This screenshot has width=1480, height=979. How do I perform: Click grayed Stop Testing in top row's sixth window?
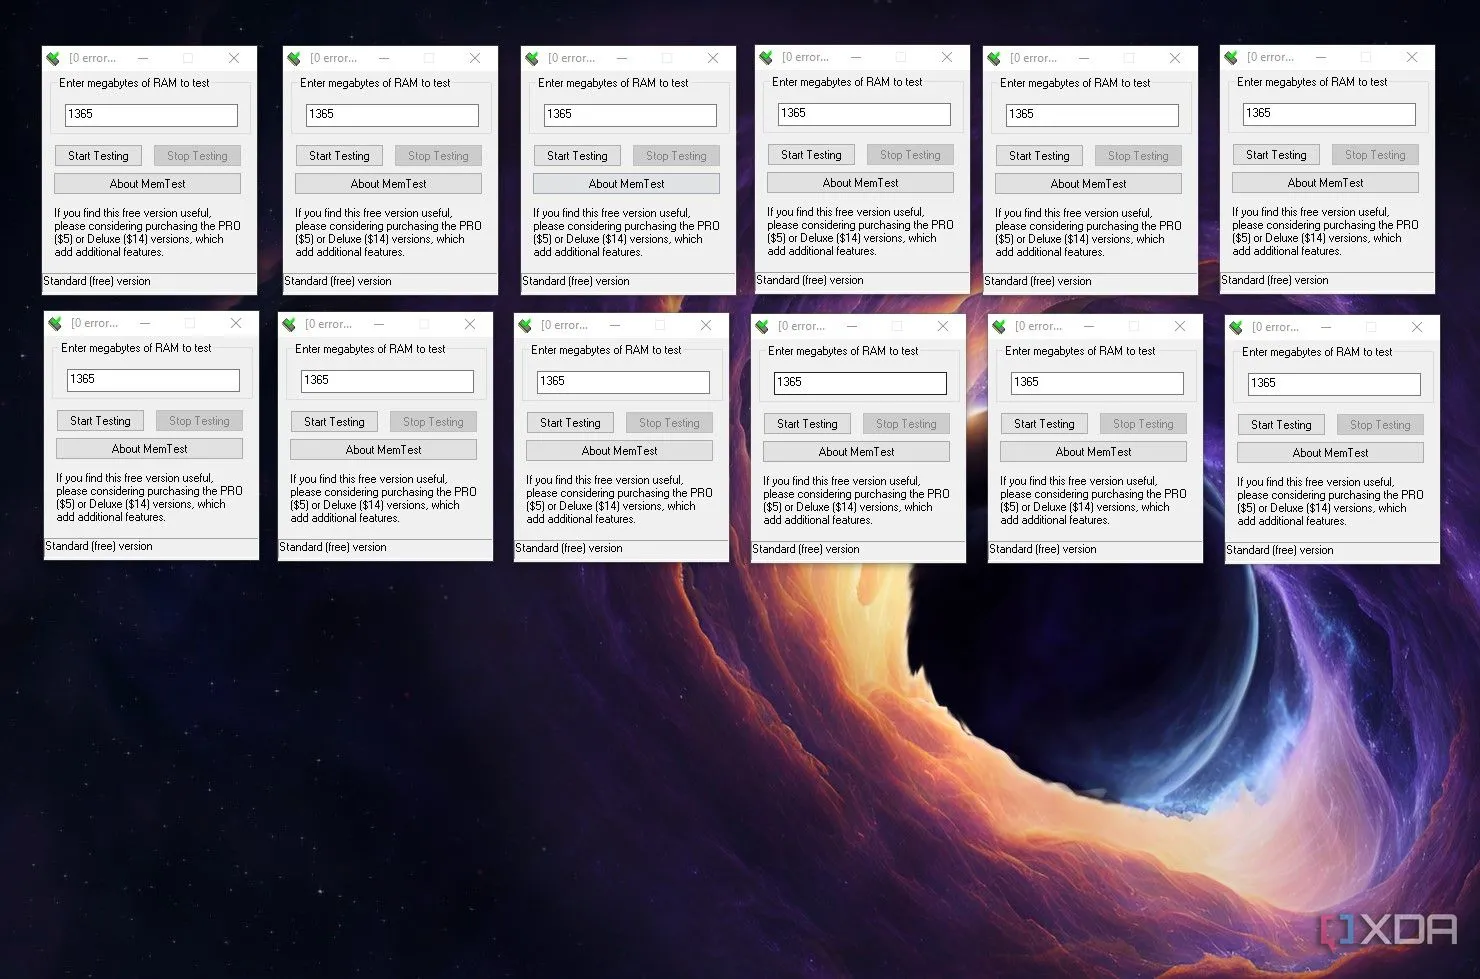[1375, 155]
